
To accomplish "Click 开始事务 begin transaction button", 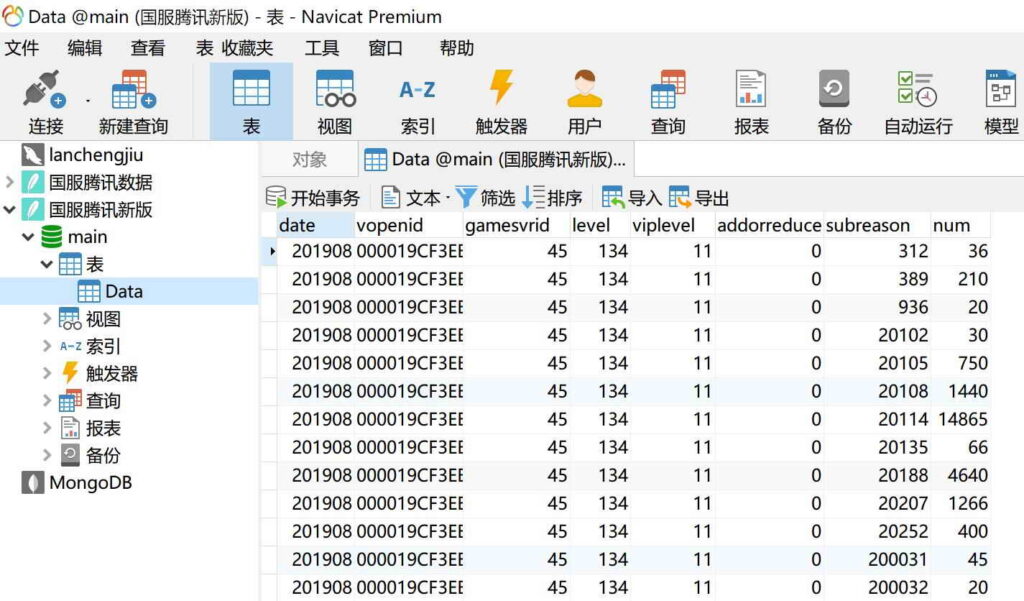I will click(312, 198).
